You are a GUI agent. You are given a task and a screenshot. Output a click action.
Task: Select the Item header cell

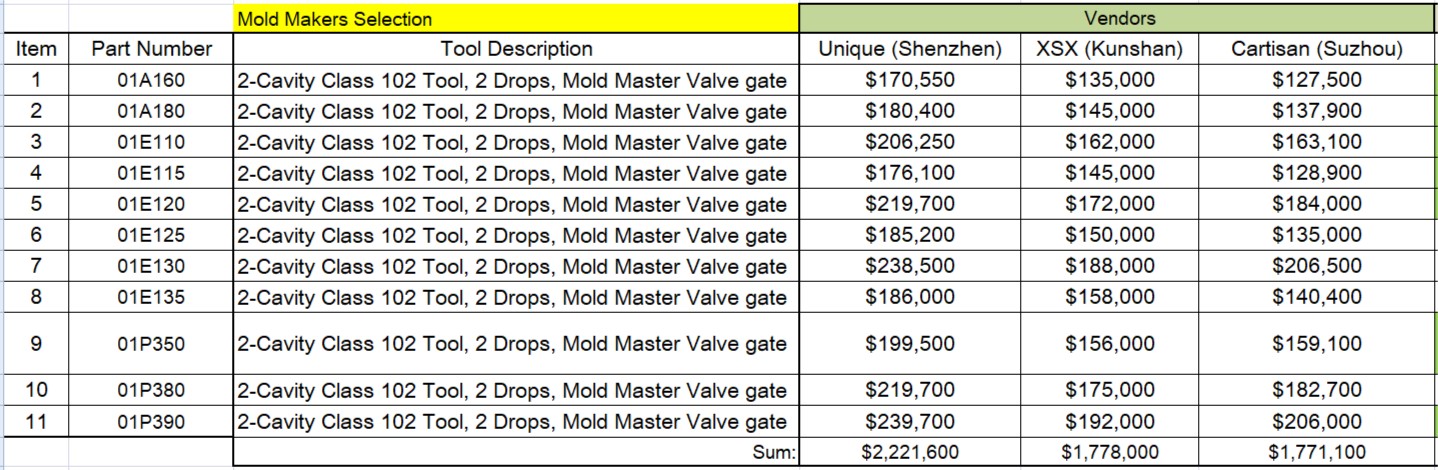pos(35,49)
